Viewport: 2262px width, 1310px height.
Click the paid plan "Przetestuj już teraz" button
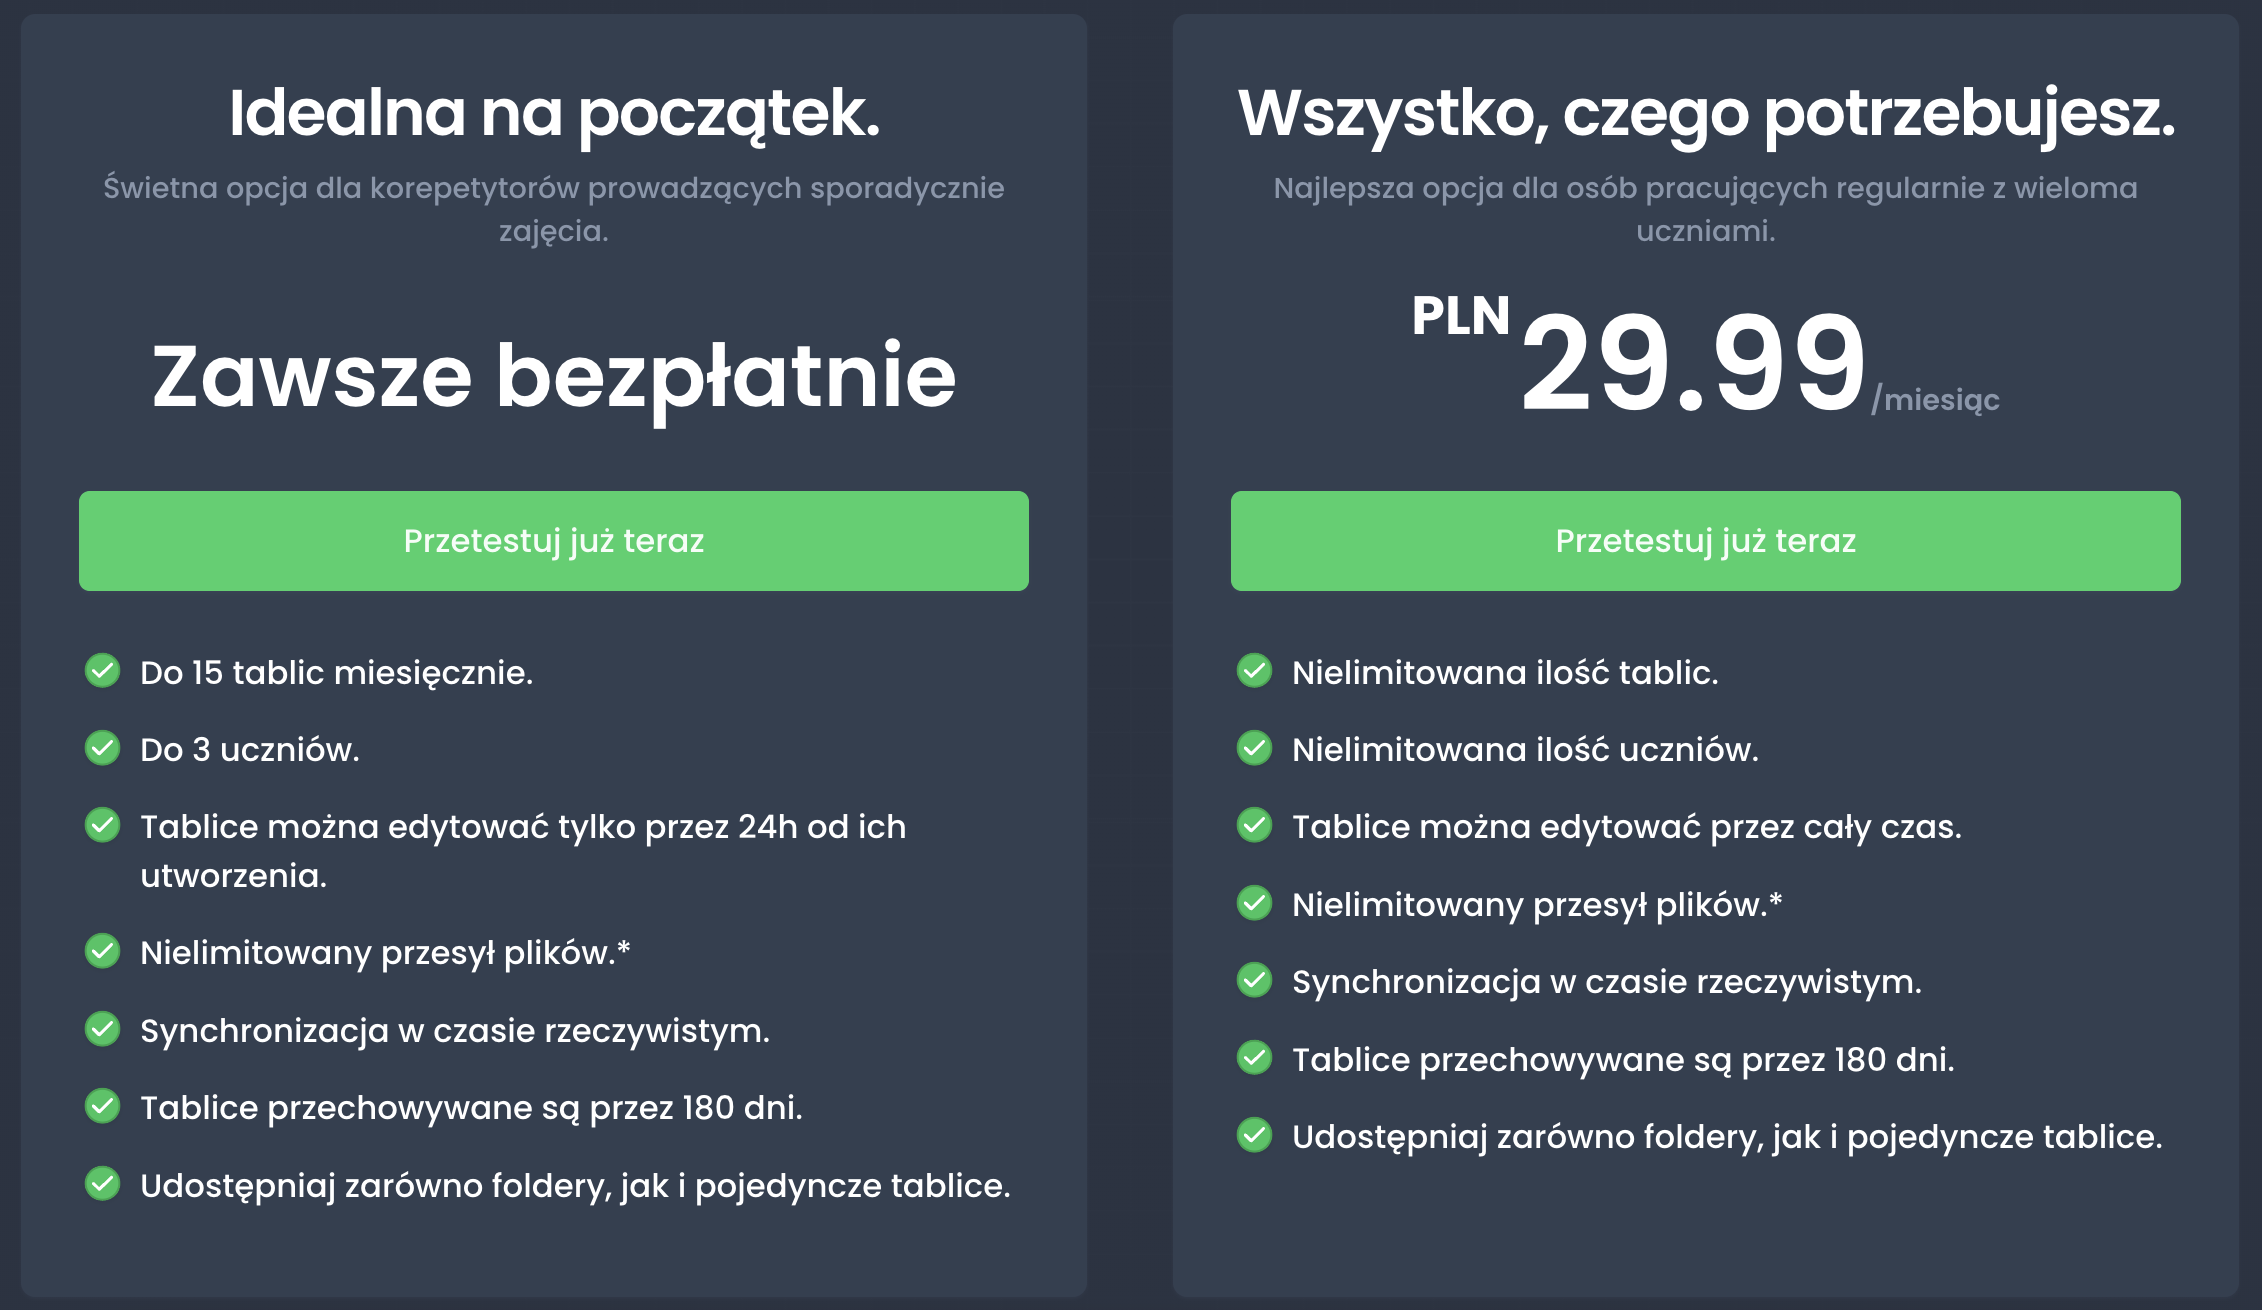(x=1705, y=541)
